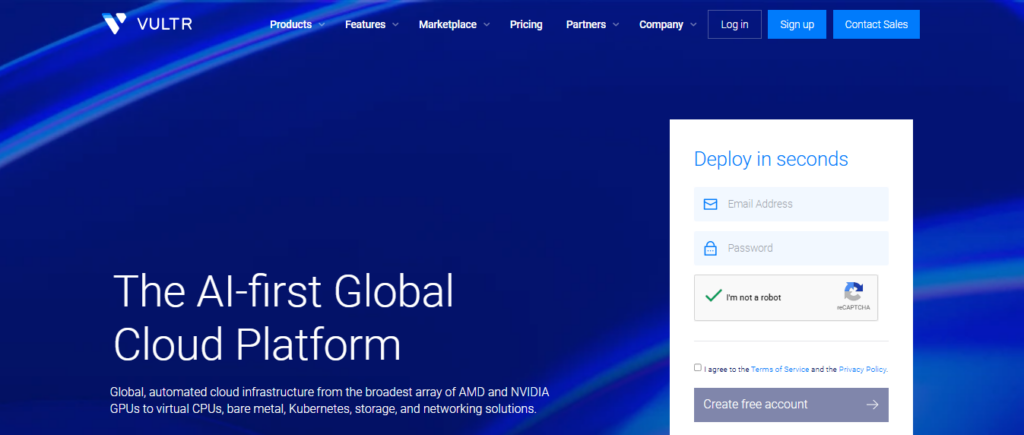Open the Products menu
Image resolution: width=1024 pixels, height=435 pixels.
291,25
